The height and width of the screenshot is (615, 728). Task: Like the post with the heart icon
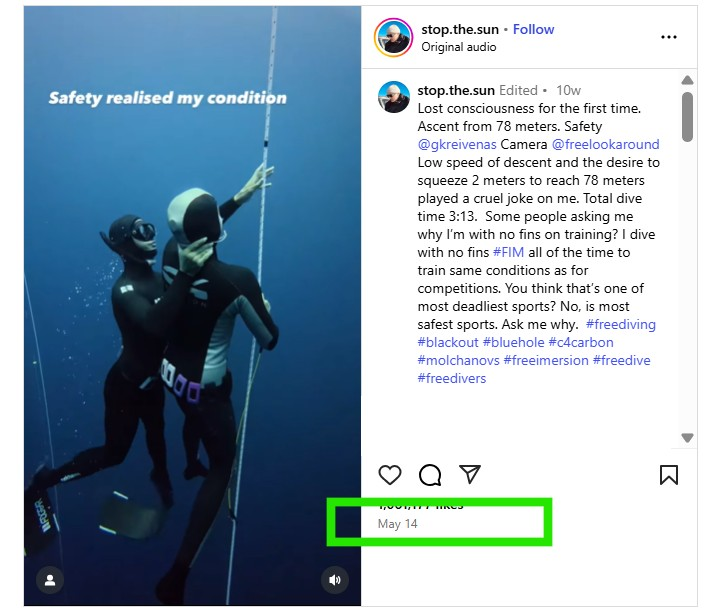(x=390, y=475)
